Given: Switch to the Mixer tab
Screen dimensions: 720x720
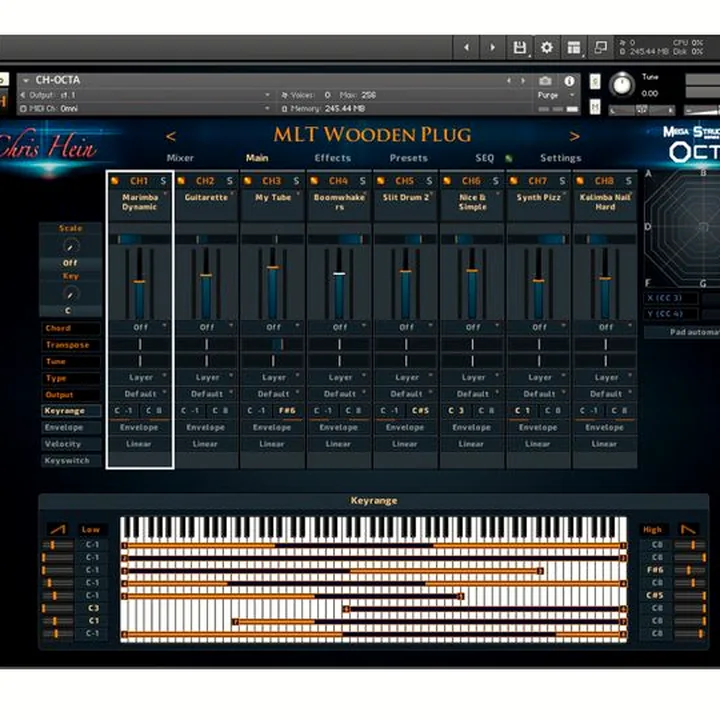Looking at the screenshot, I should (x=180, y=158).
